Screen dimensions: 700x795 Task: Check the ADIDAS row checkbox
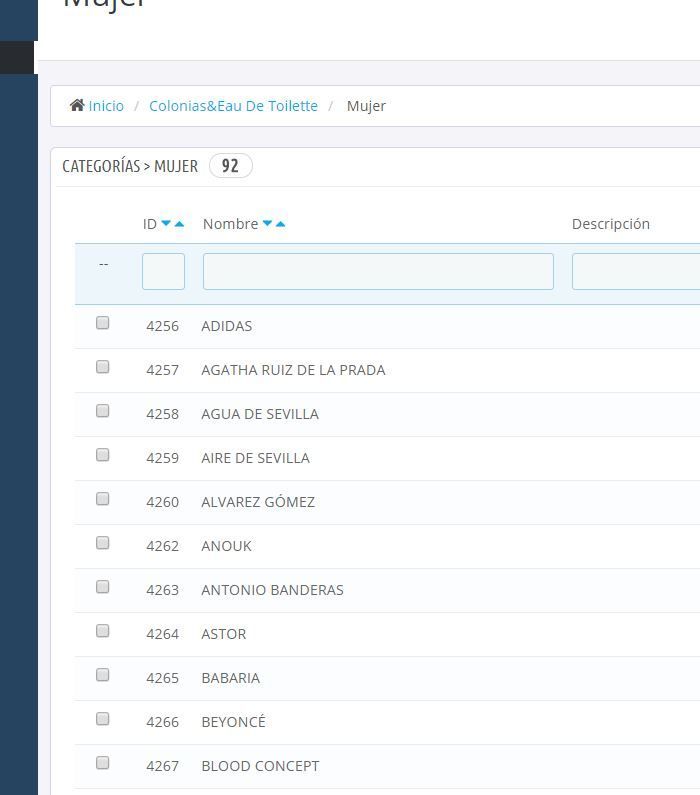(102, 323)
